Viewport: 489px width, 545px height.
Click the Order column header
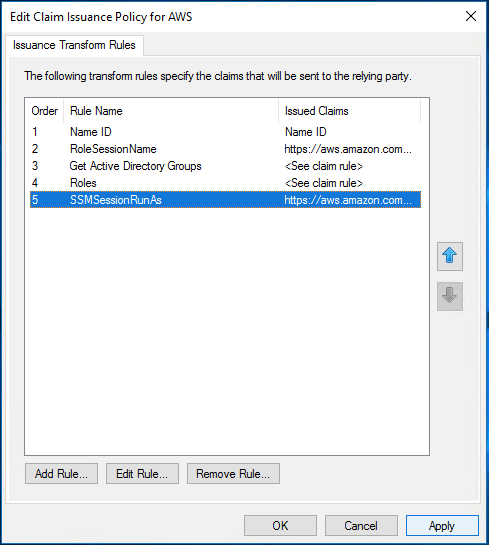pyautogui.click(x=44, y=111)
